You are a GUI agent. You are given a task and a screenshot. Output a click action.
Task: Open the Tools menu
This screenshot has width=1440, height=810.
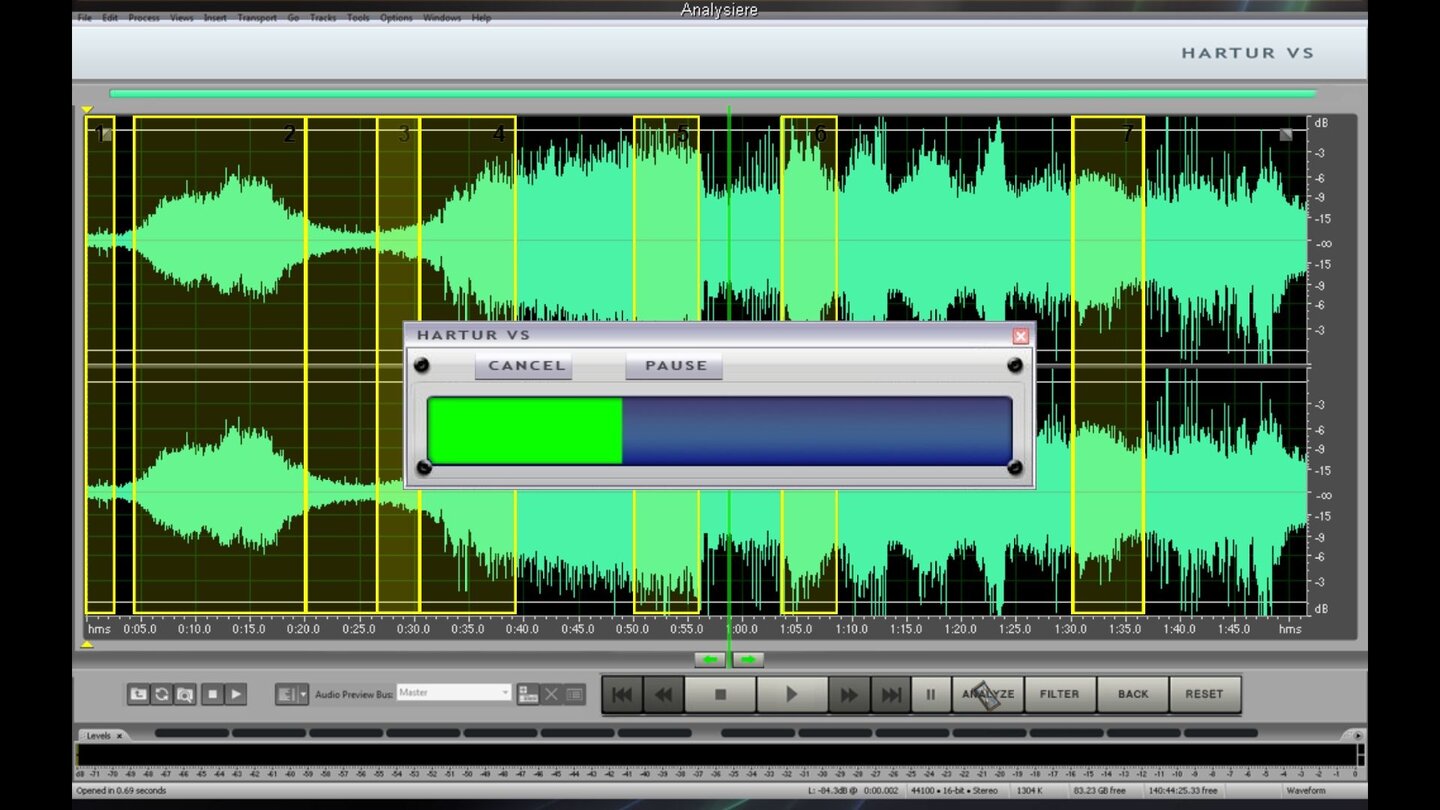pyautogui.click(x=358, y=18)
